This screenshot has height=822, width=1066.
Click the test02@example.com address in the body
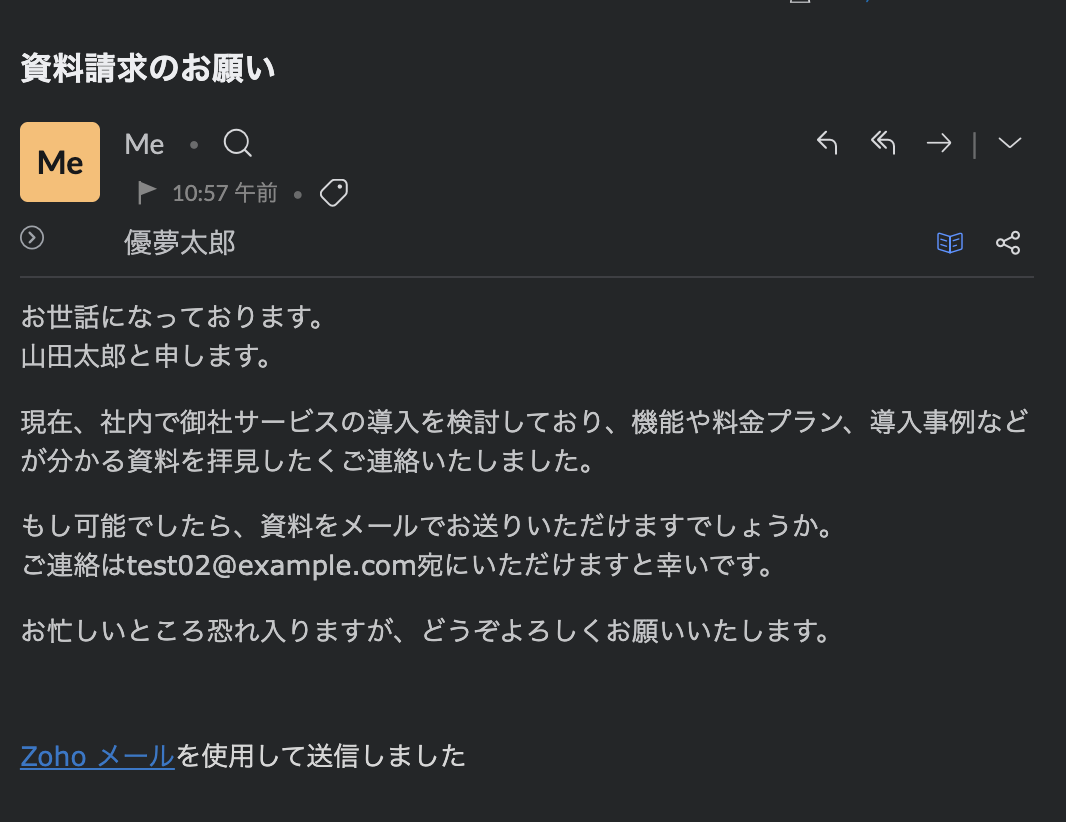point(271,565)
